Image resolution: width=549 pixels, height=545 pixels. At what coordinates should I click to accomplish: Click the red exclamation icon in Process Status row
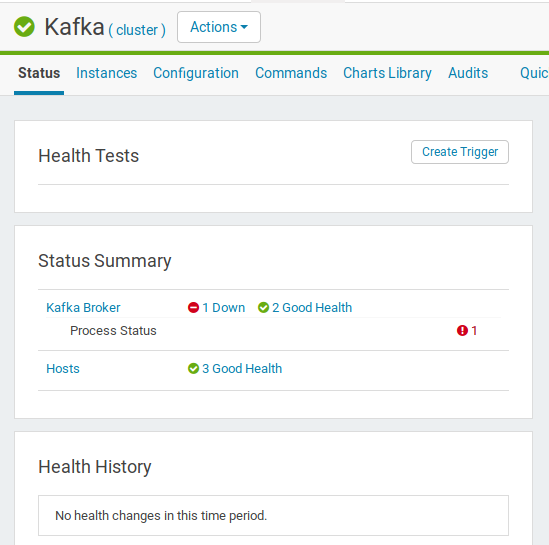(x=462, y=330)
